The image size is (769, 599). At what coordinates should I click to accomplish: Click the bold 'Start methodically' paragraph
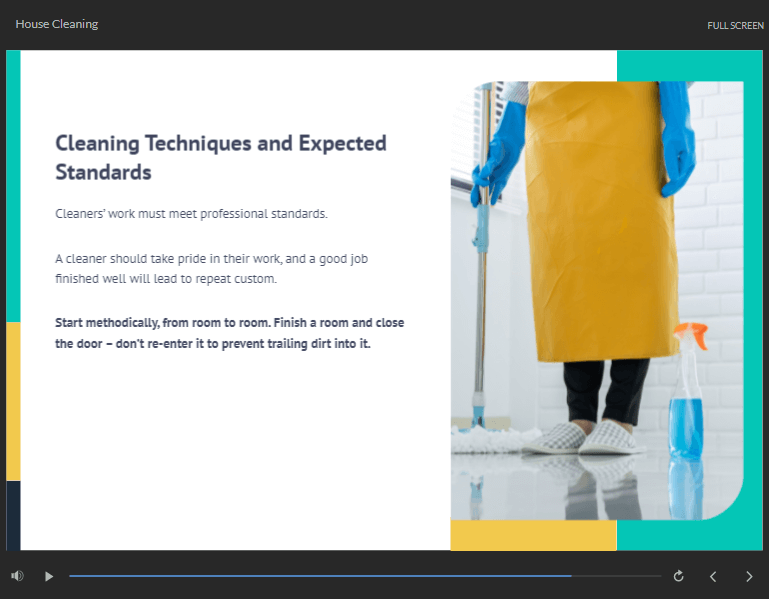pos(229,333)
